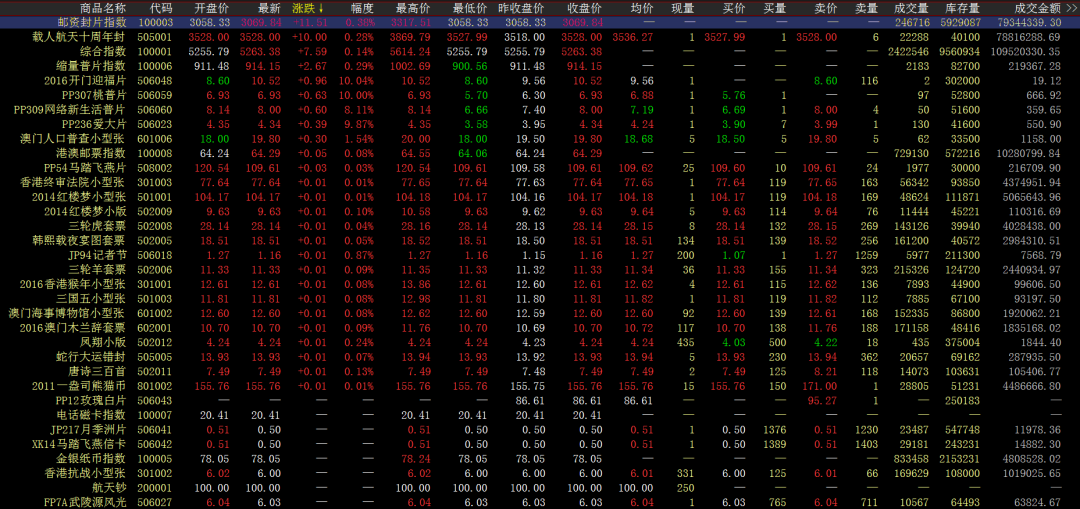Viewport: 1080px width, 509px height.
Task: Select the 缩量普片指数 row
Action: pyautogui.click(x=540, y=65)
